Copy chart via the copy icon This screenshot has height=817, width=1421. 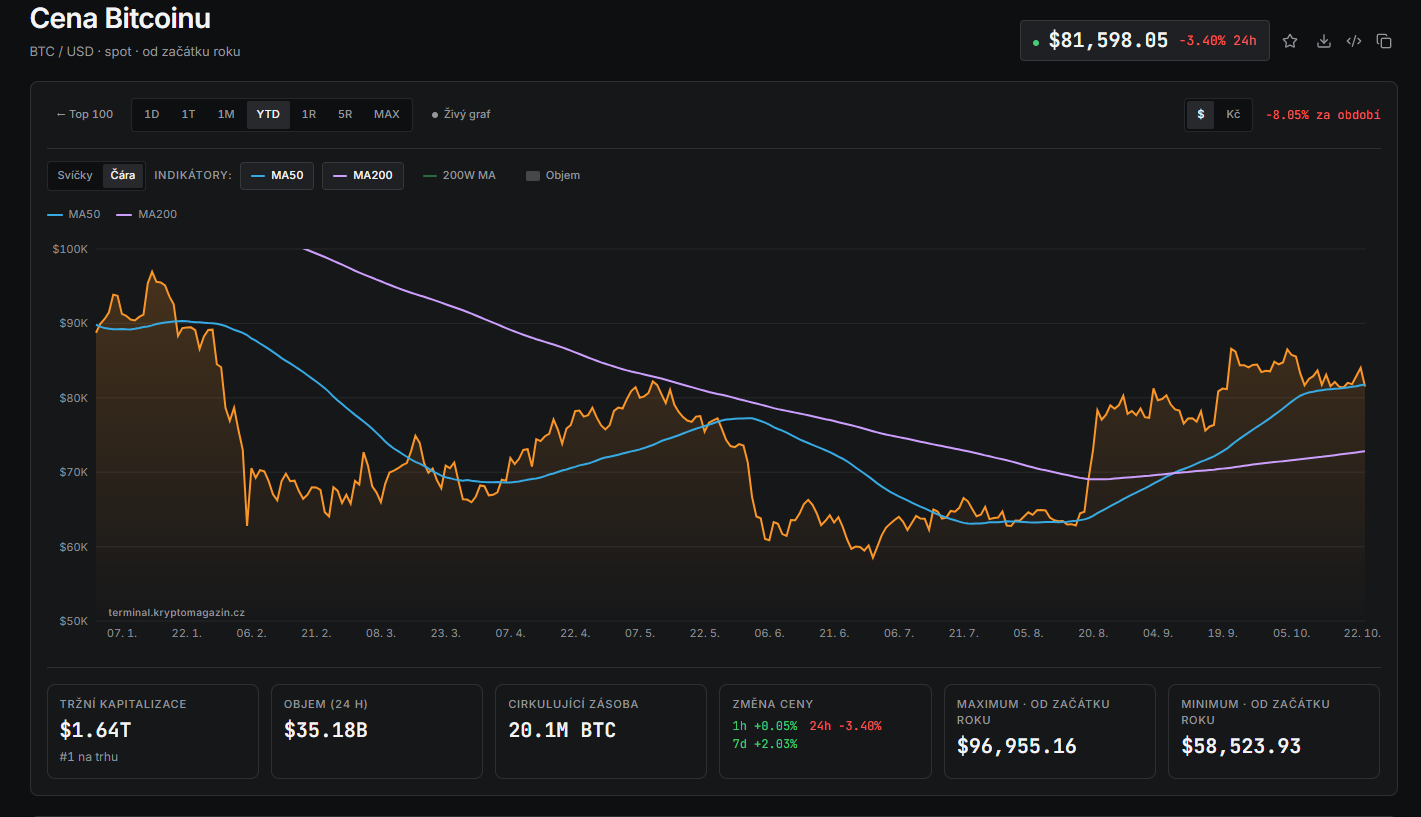(x=1384, y=41)
